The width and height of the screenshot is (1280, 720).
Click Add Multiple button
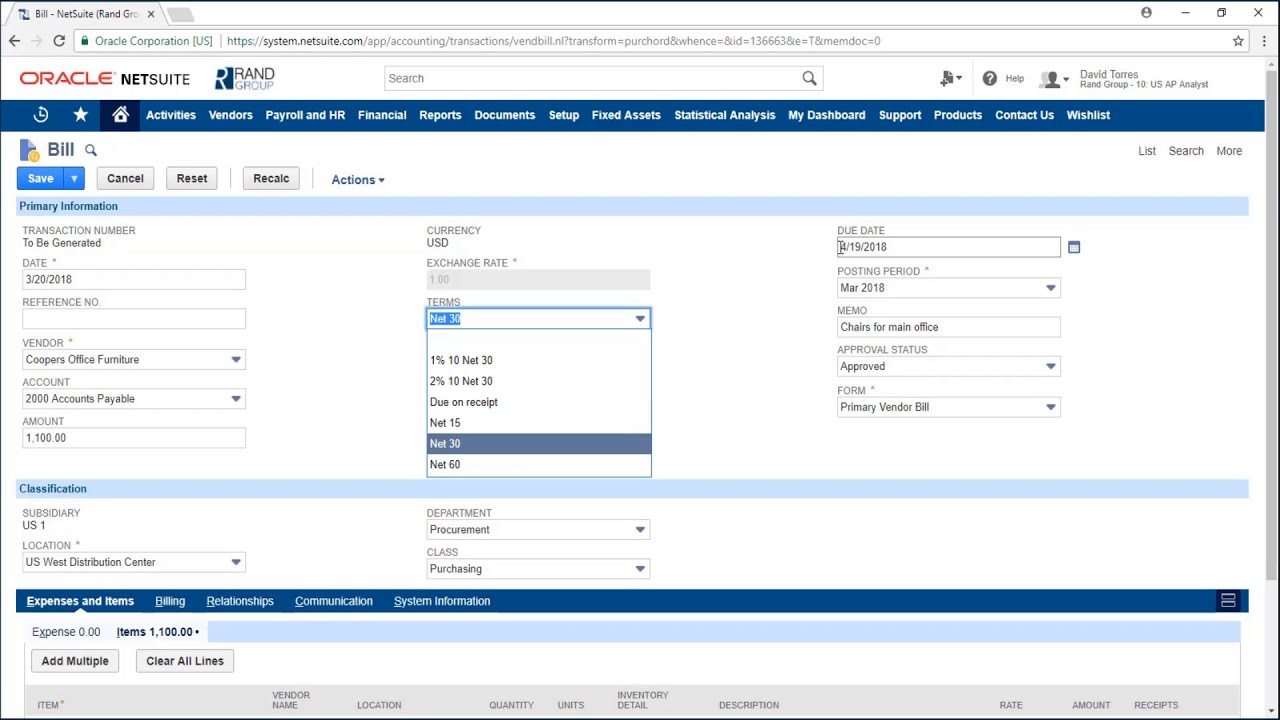pyautogui.click(x=75, y=661)
